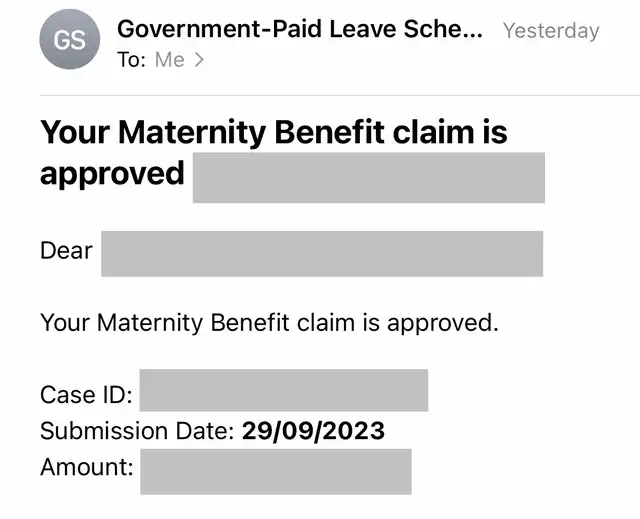
Task: Click the "Case ID:" label
Action: 86,394
